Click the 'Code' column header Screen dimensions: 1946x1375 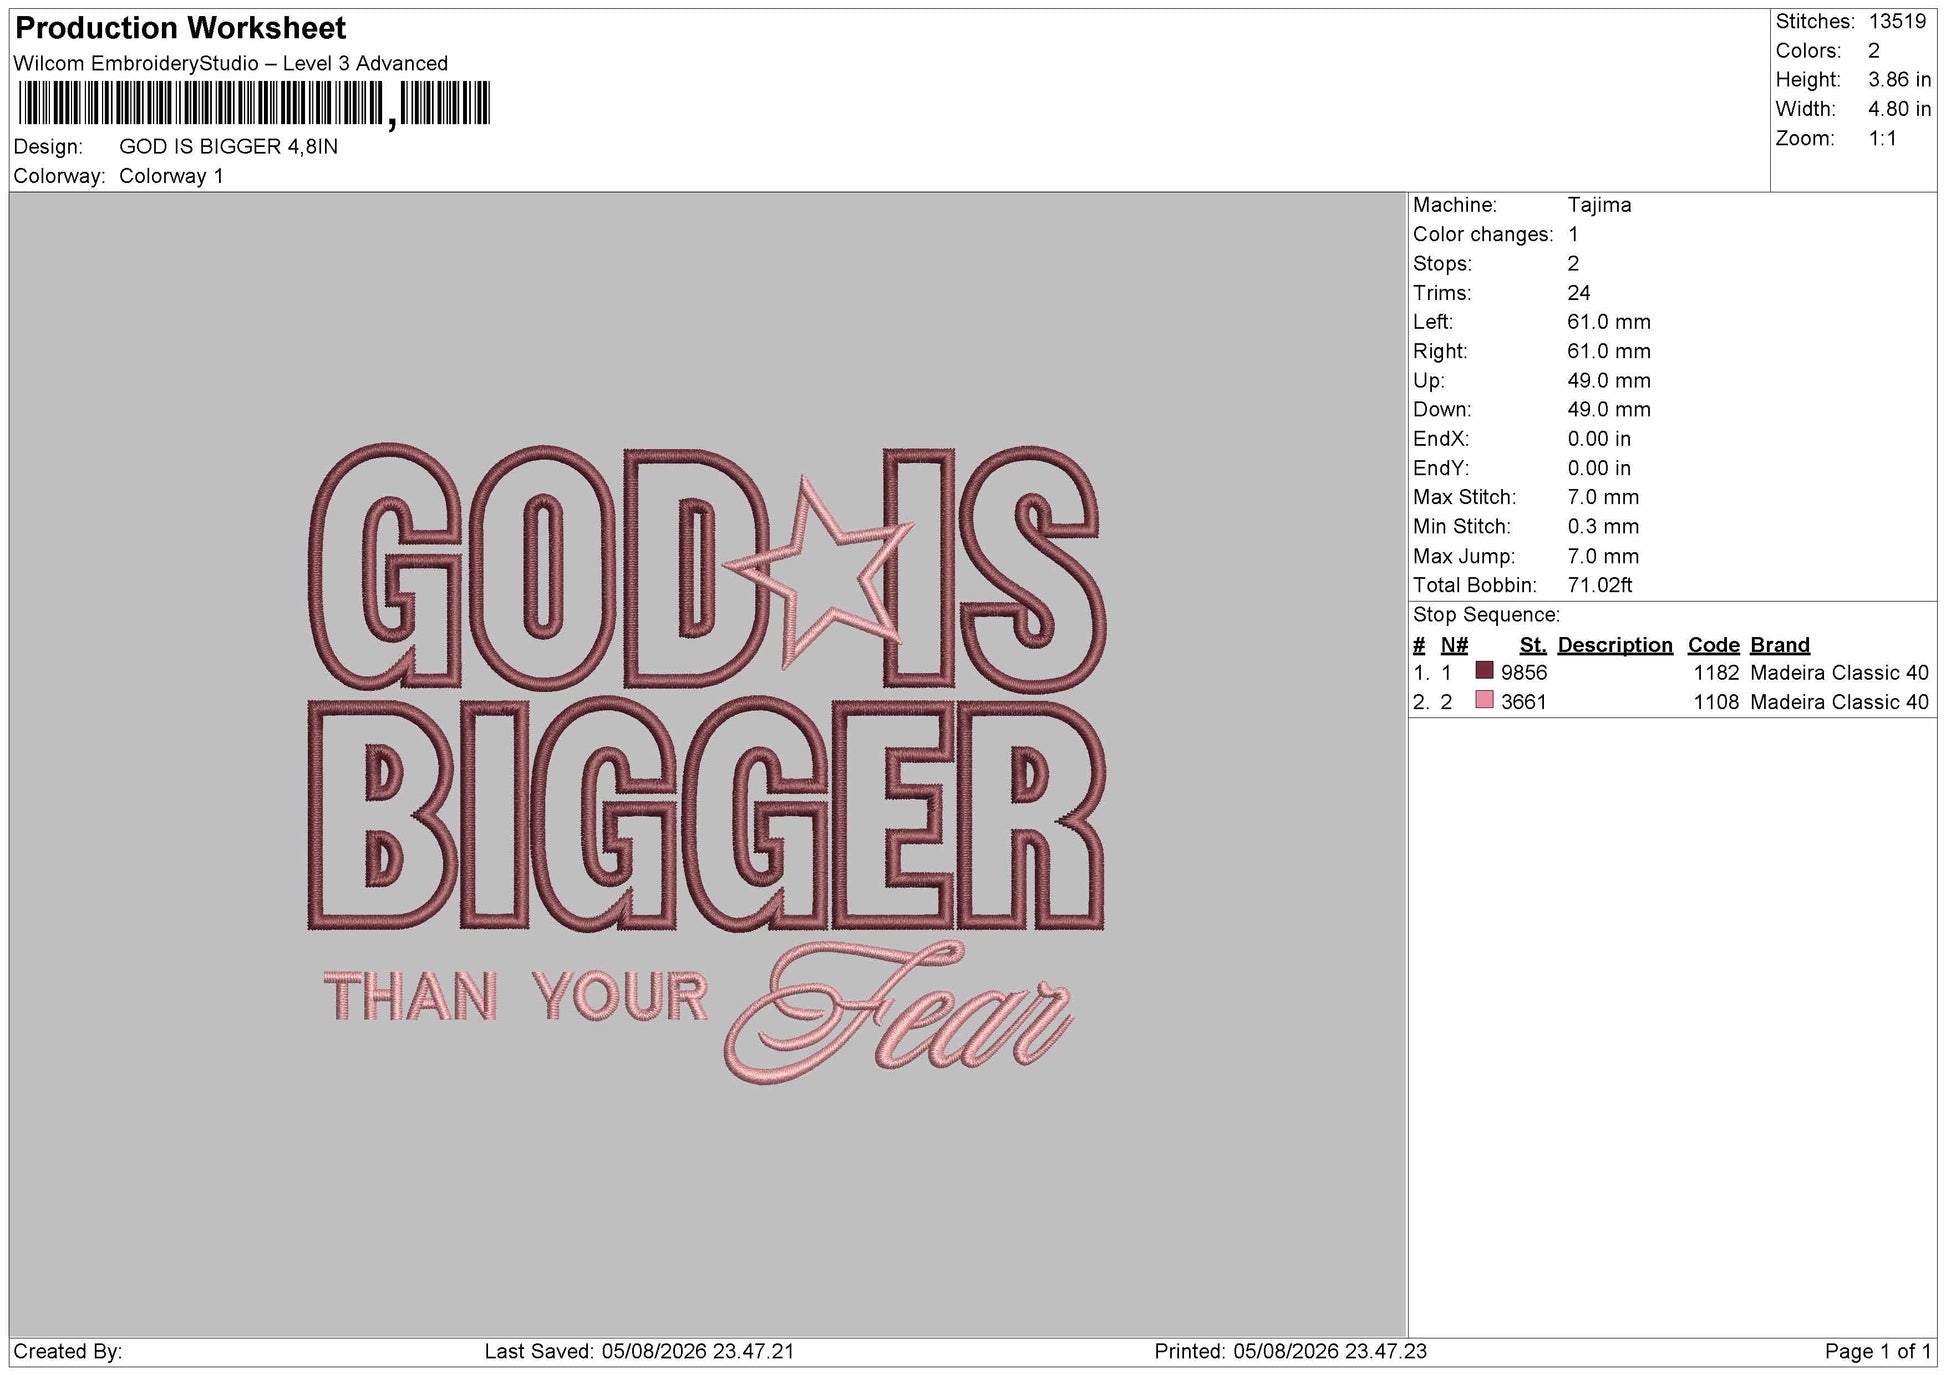[x=1713, y=645]
